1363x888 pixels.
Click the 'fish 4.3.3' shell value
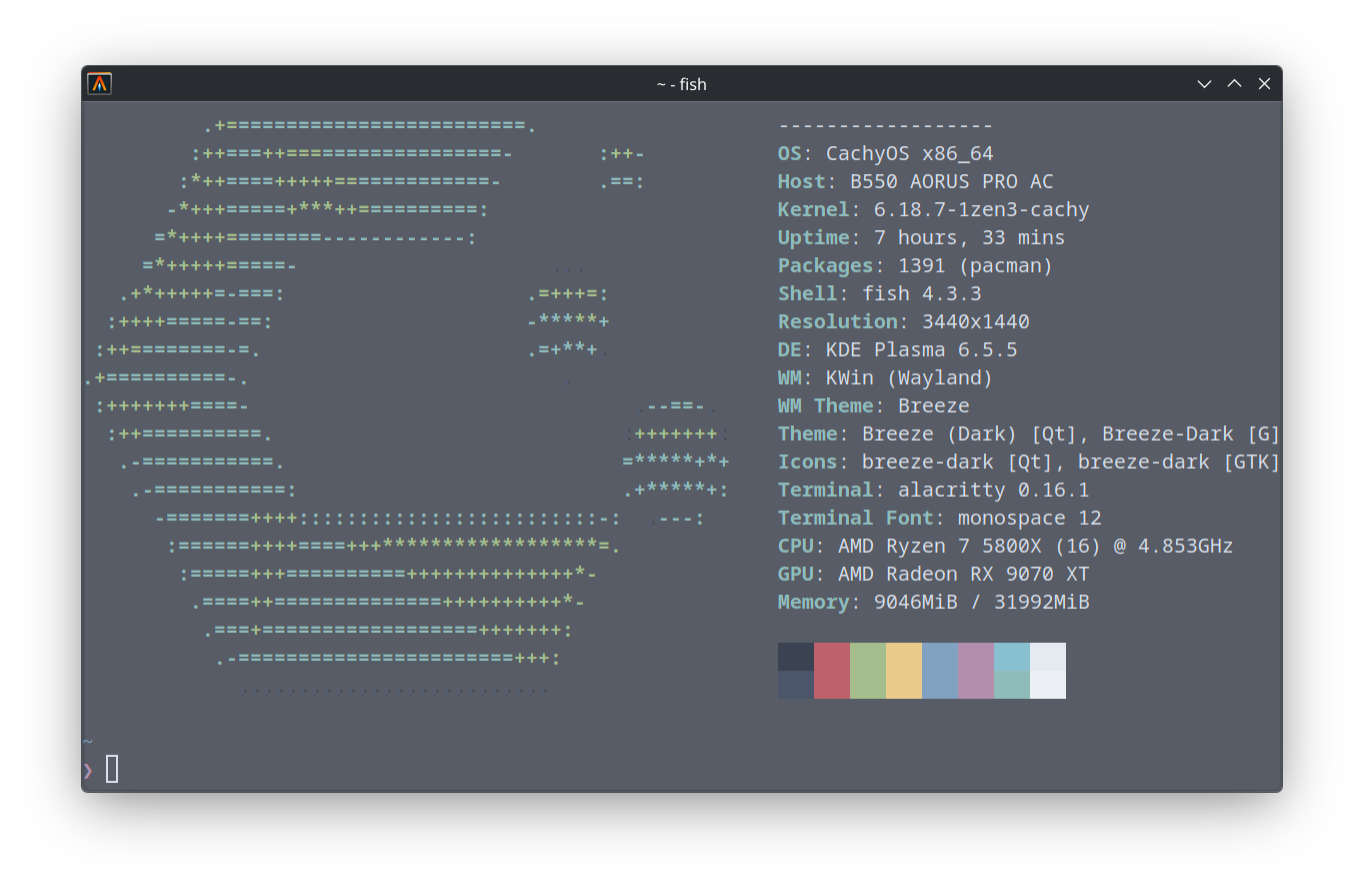(922, 294)
